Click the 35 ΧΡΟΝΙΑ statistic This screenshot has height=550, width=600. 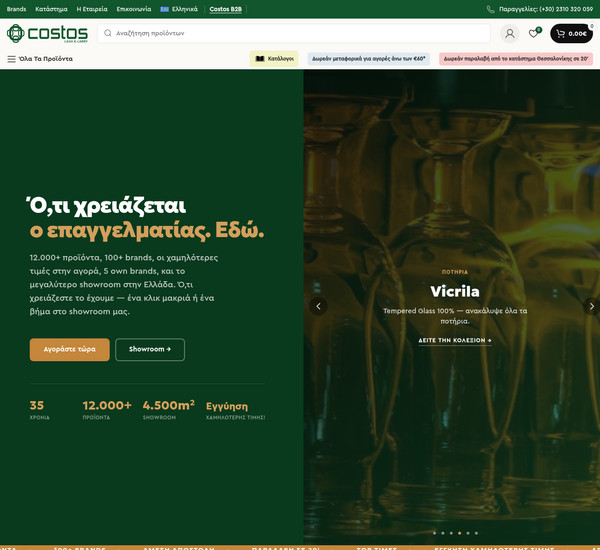[x=39, y=410]
